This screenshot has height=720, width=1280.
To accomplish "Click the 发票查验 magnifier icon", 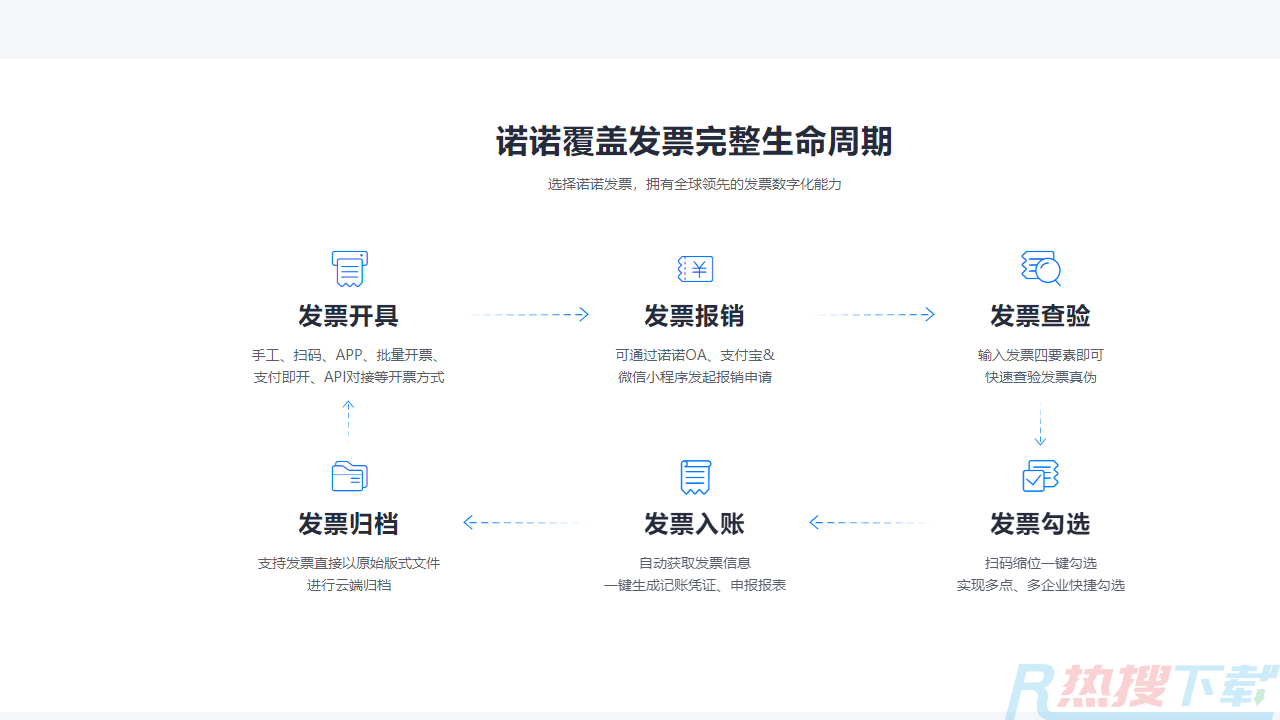I will coord(1041,269).
